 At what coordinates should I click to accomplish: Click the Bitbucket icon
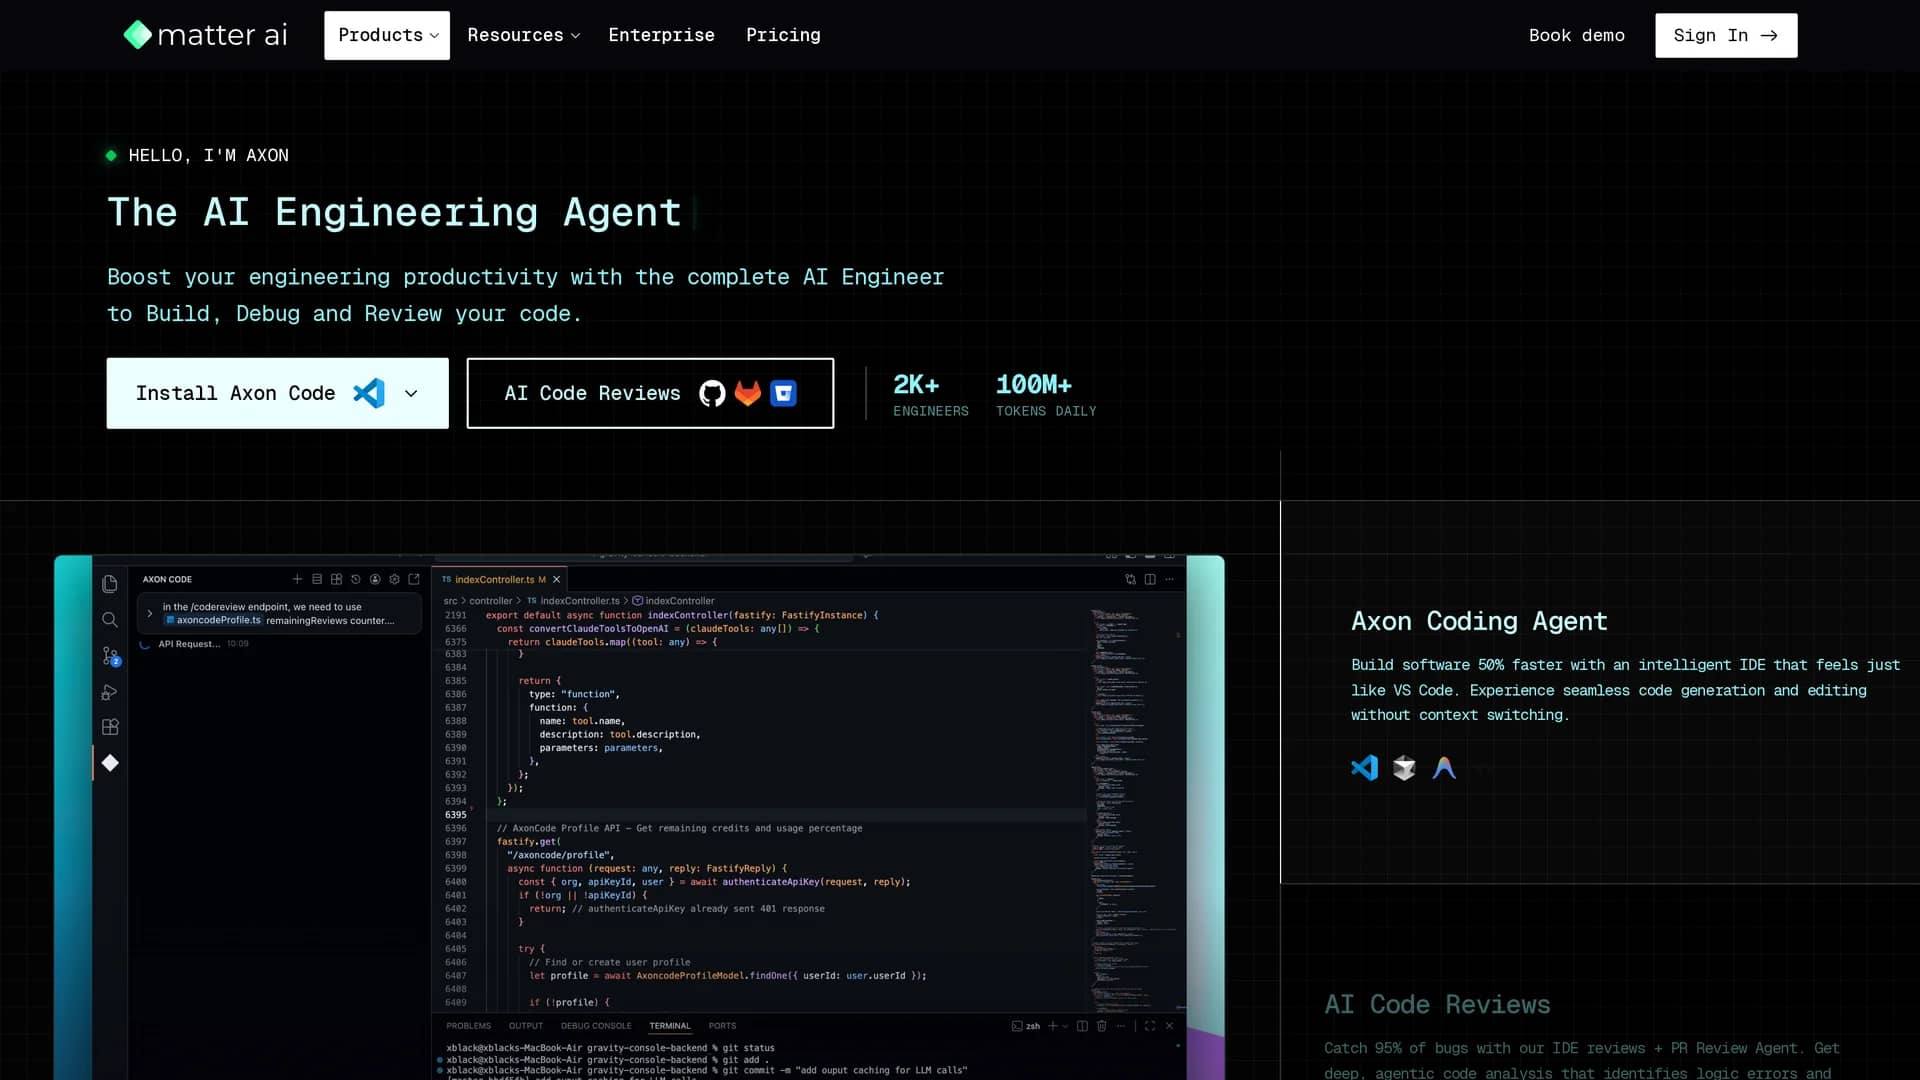784,393
